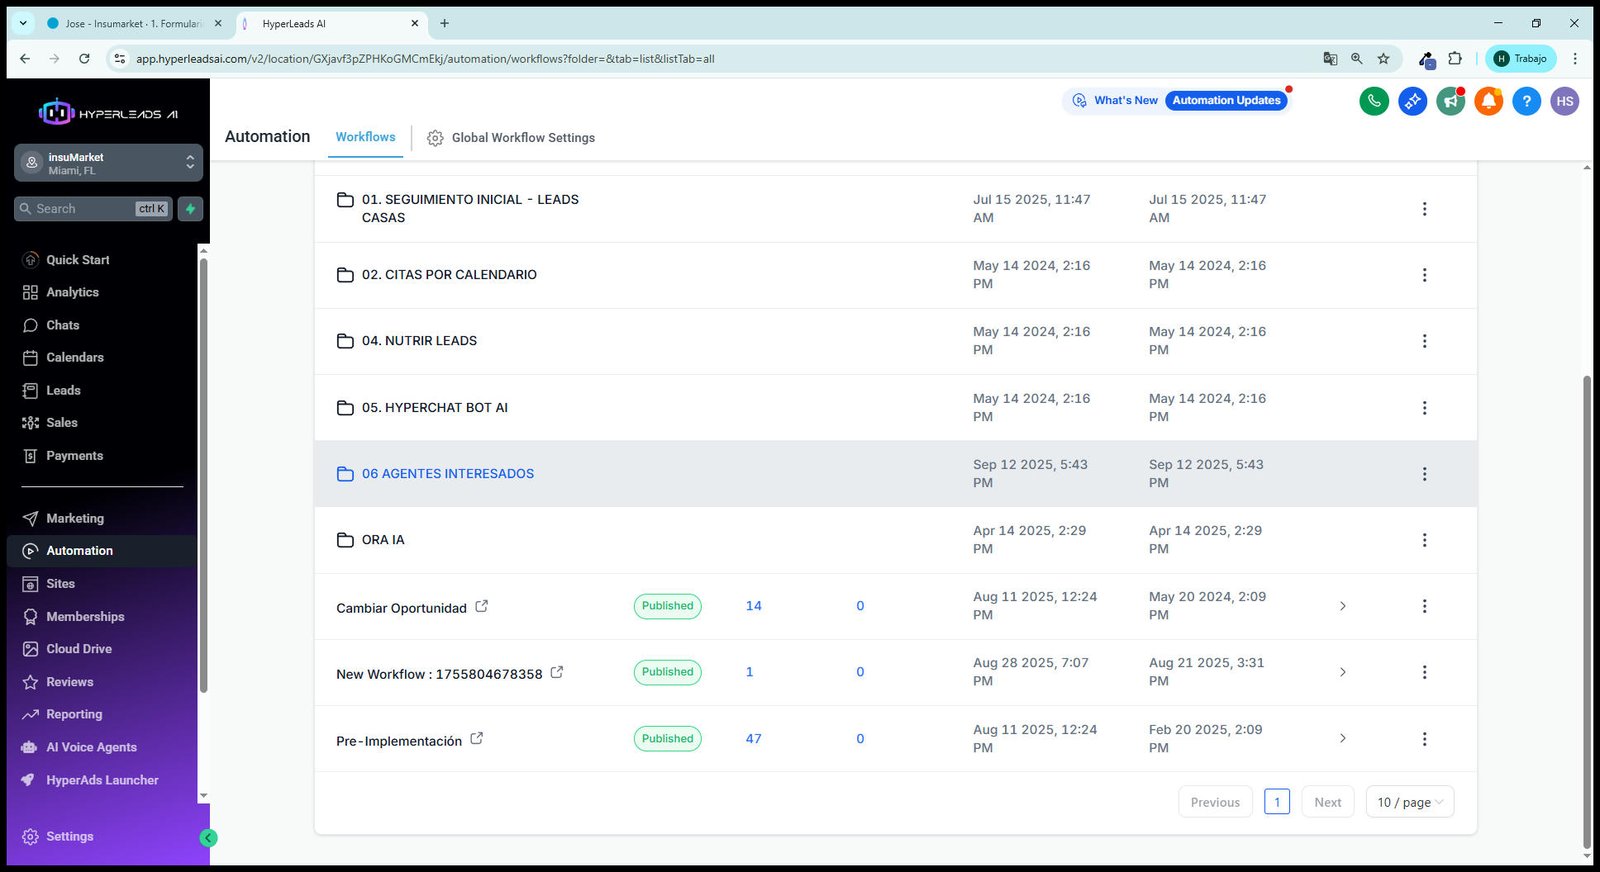Go to Analytics in sidebar

pos(72,292)
